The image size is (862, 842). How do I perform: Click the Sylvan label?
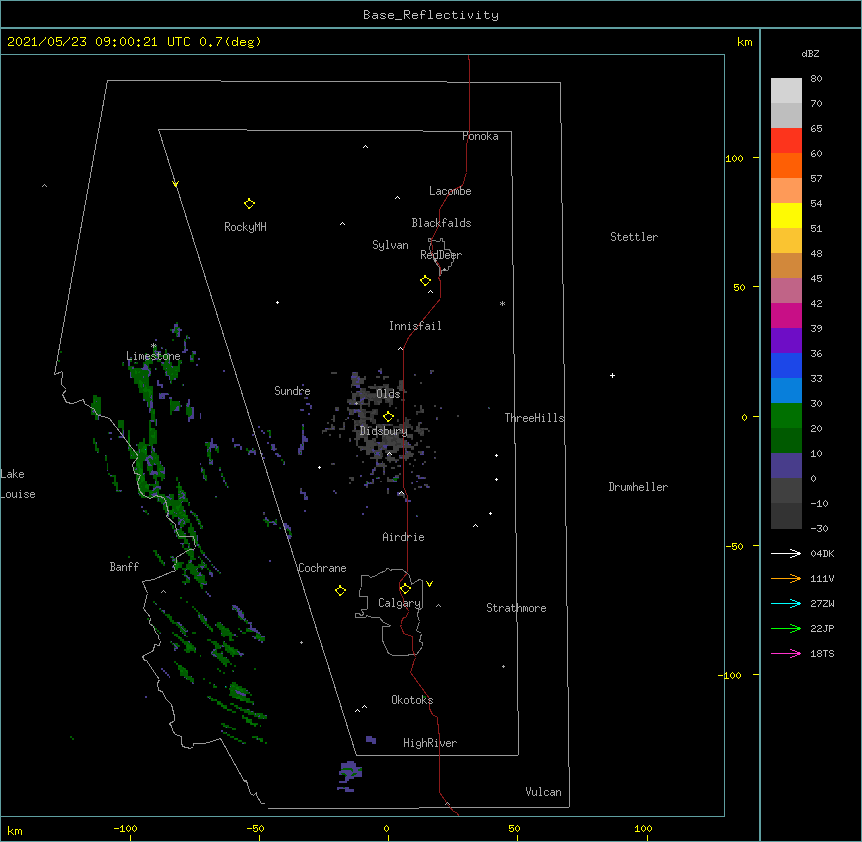click(390, 246)
